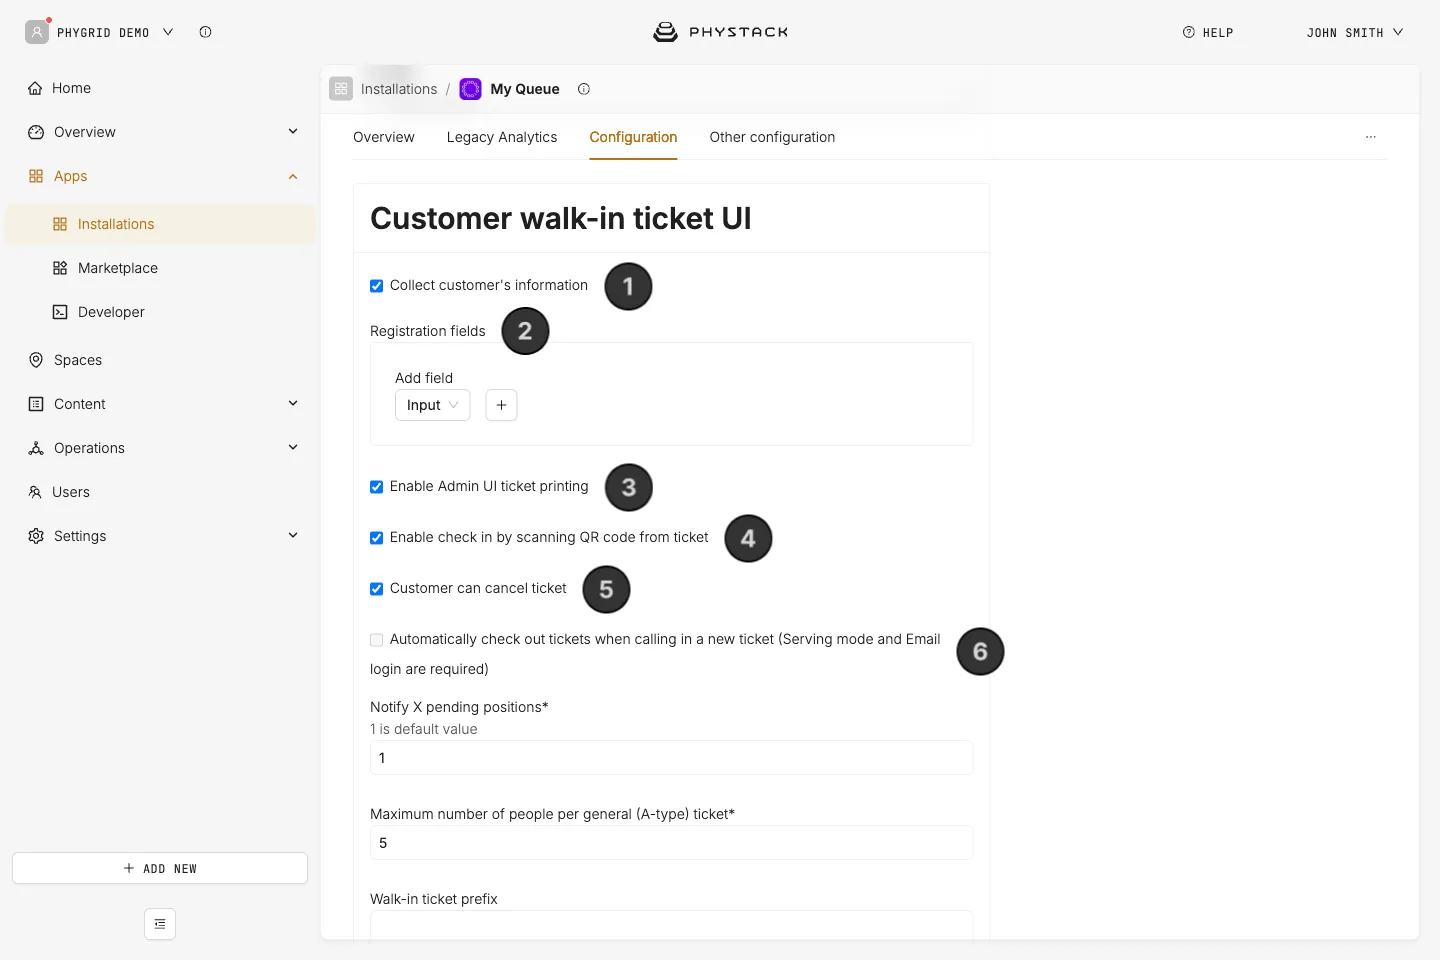Expand the Content sidebar section
The height and width of the screenshot is (960, 1440).
[x=293, y=403]
